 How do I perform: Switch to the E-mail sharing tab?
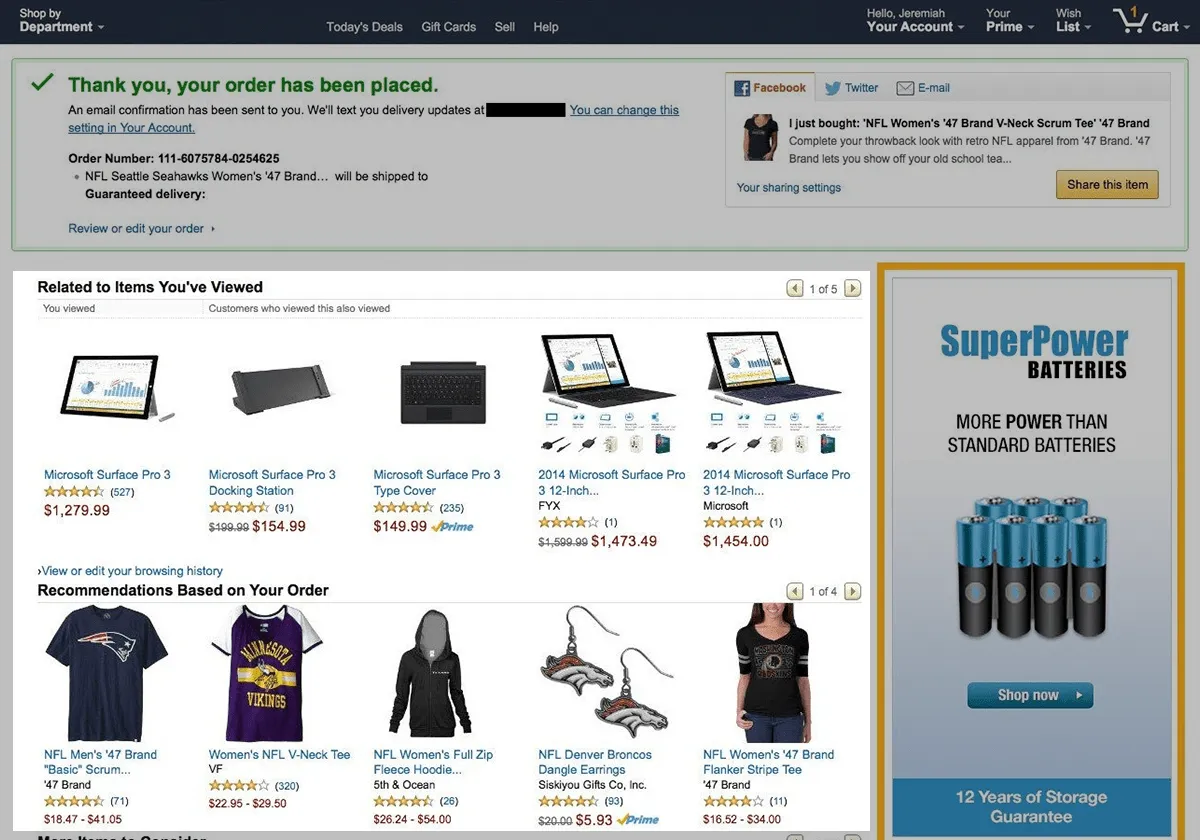(x=923, y=88)
